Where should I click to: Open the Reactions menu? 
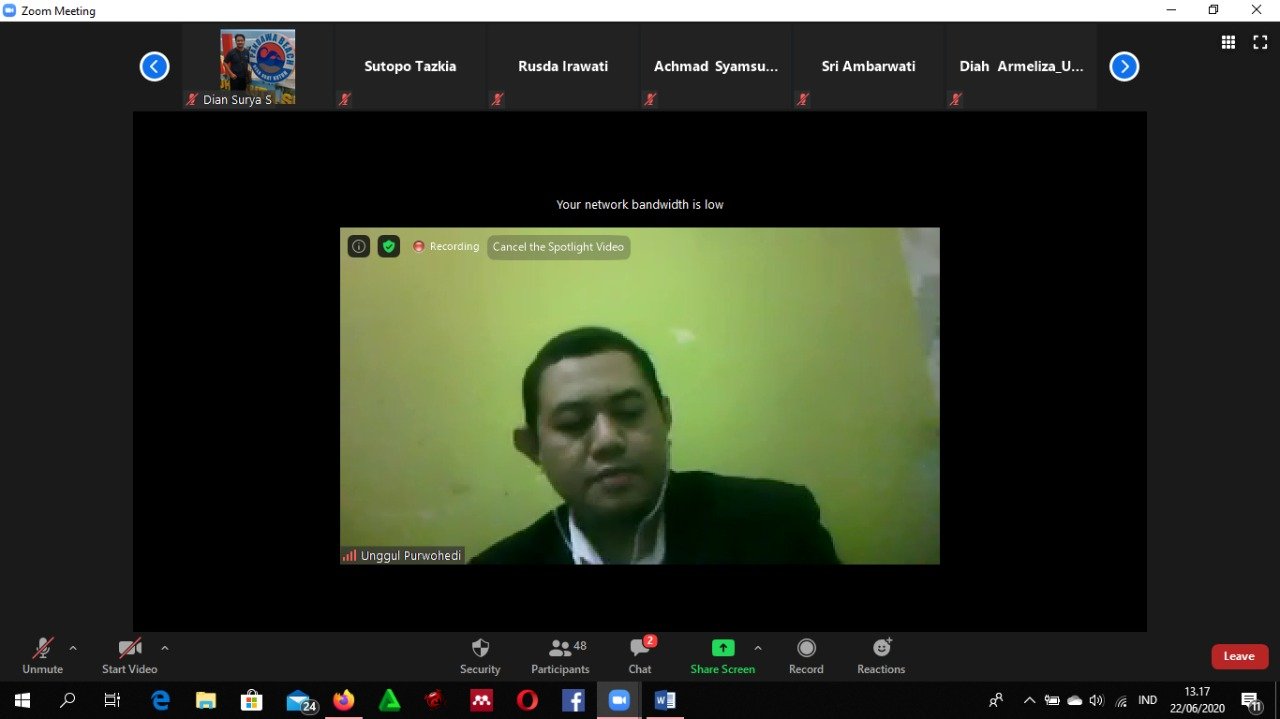point(881,648)
